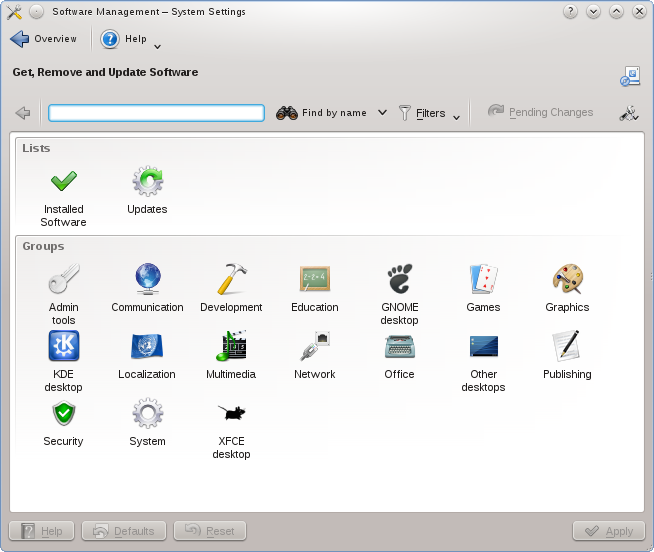
Task: Open the System group
Action: click(147, 422)
